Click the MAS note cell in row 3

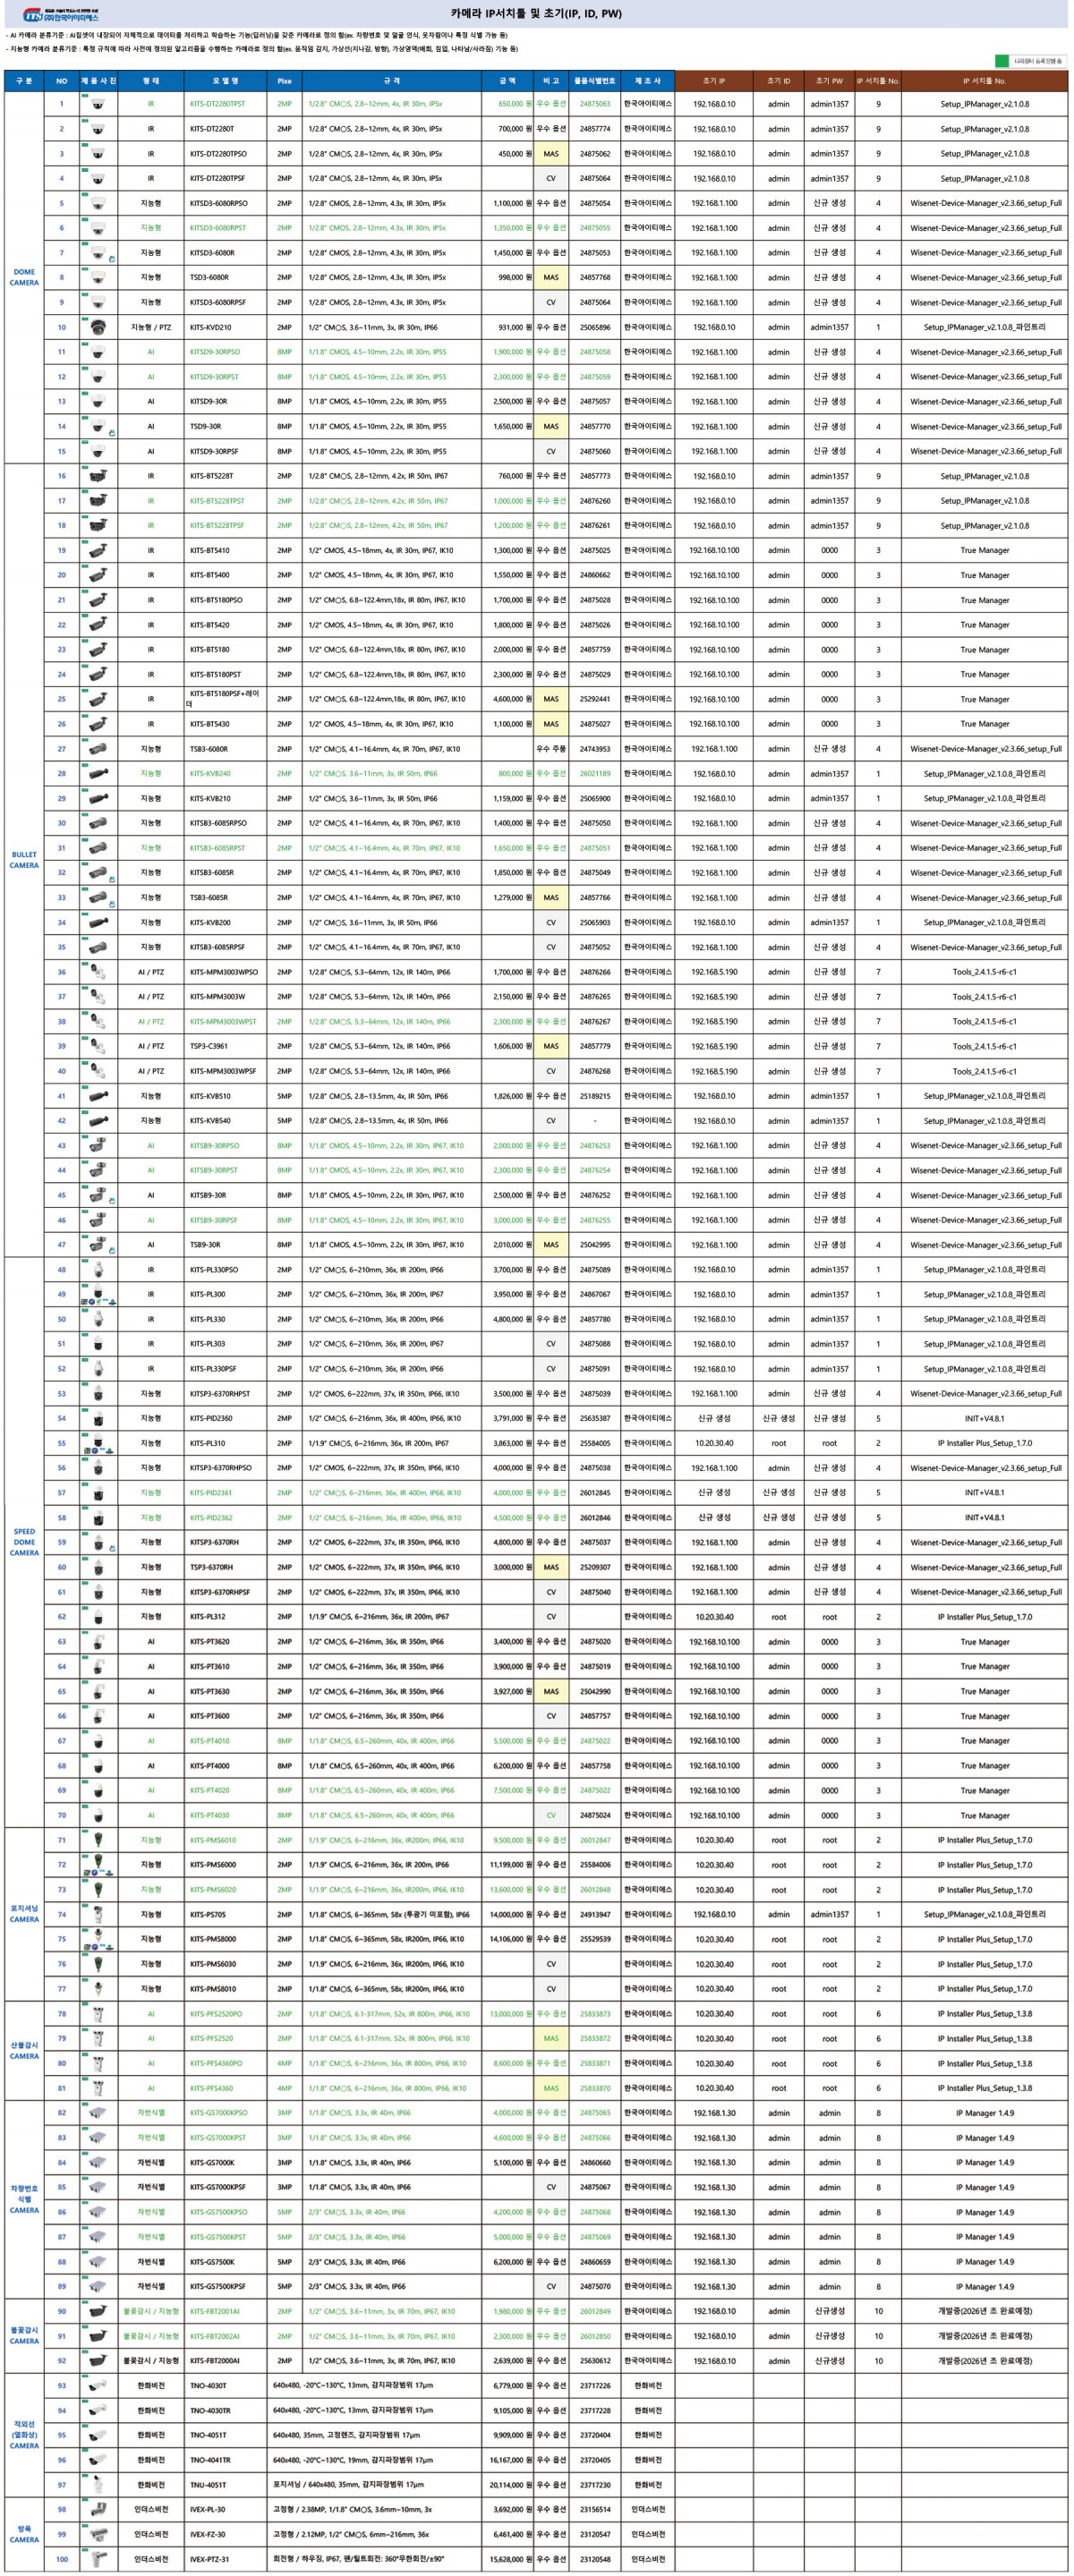[550, 154]
